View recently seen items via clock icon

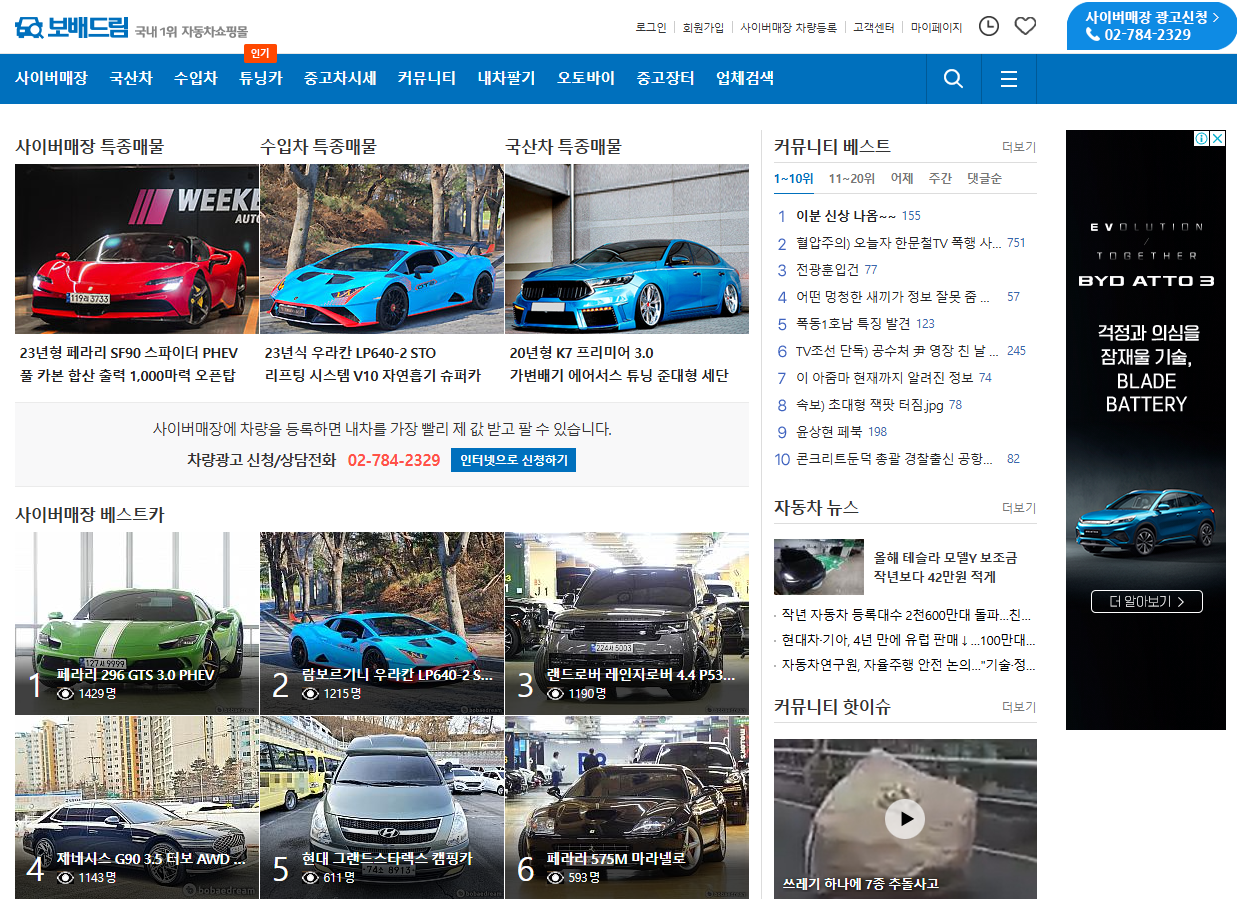pyautogui.click(x=988, y=26)
